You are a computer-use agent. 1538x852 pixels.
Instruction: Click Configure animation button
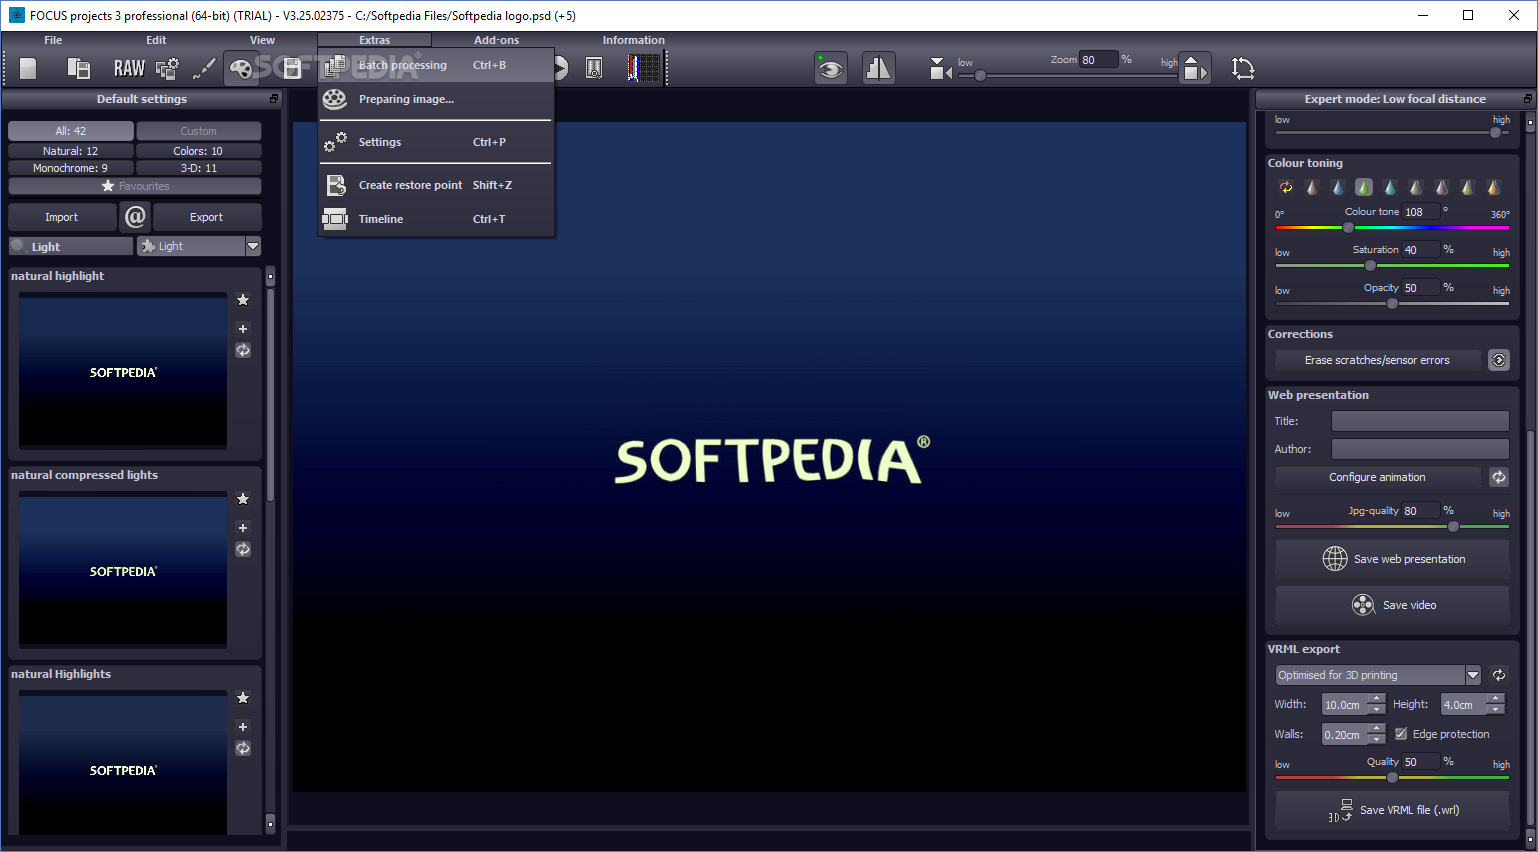click(x=1377, y=477)
